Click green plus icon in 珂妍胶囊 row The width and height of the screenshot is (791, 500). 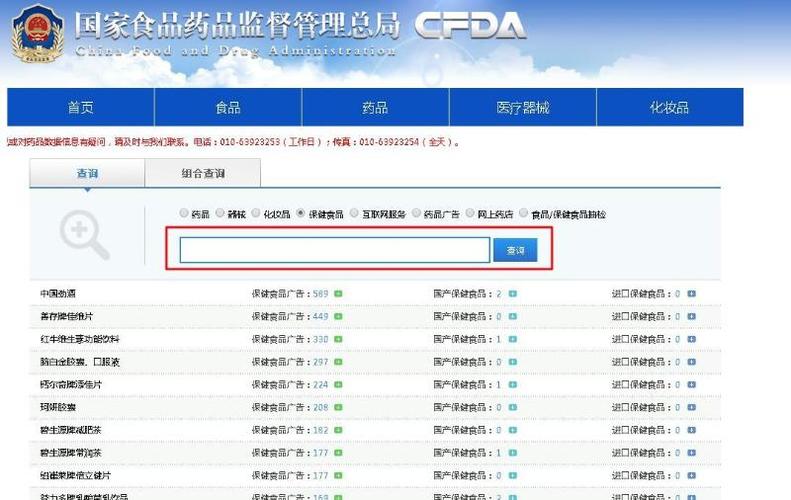[x=338, y=407]
